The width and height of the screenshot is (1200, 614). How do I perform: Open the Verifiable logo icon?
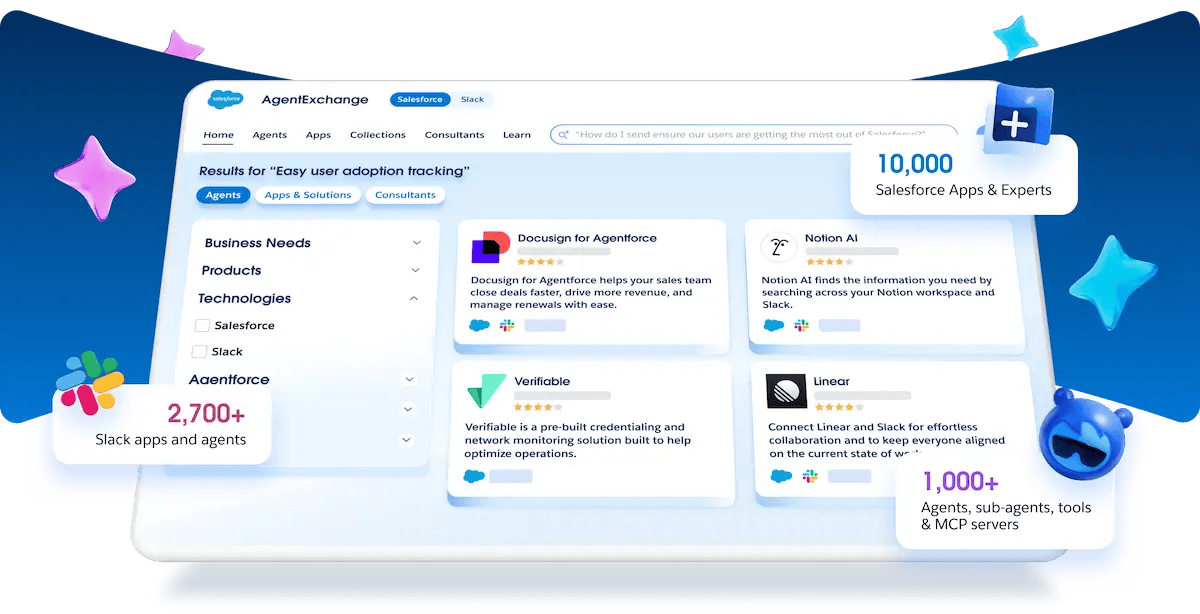(x=486, y=391)
